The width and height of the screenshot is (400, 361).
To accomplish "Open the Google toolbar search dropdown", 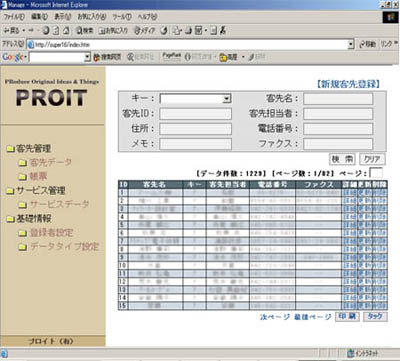I will coord(87,57).
